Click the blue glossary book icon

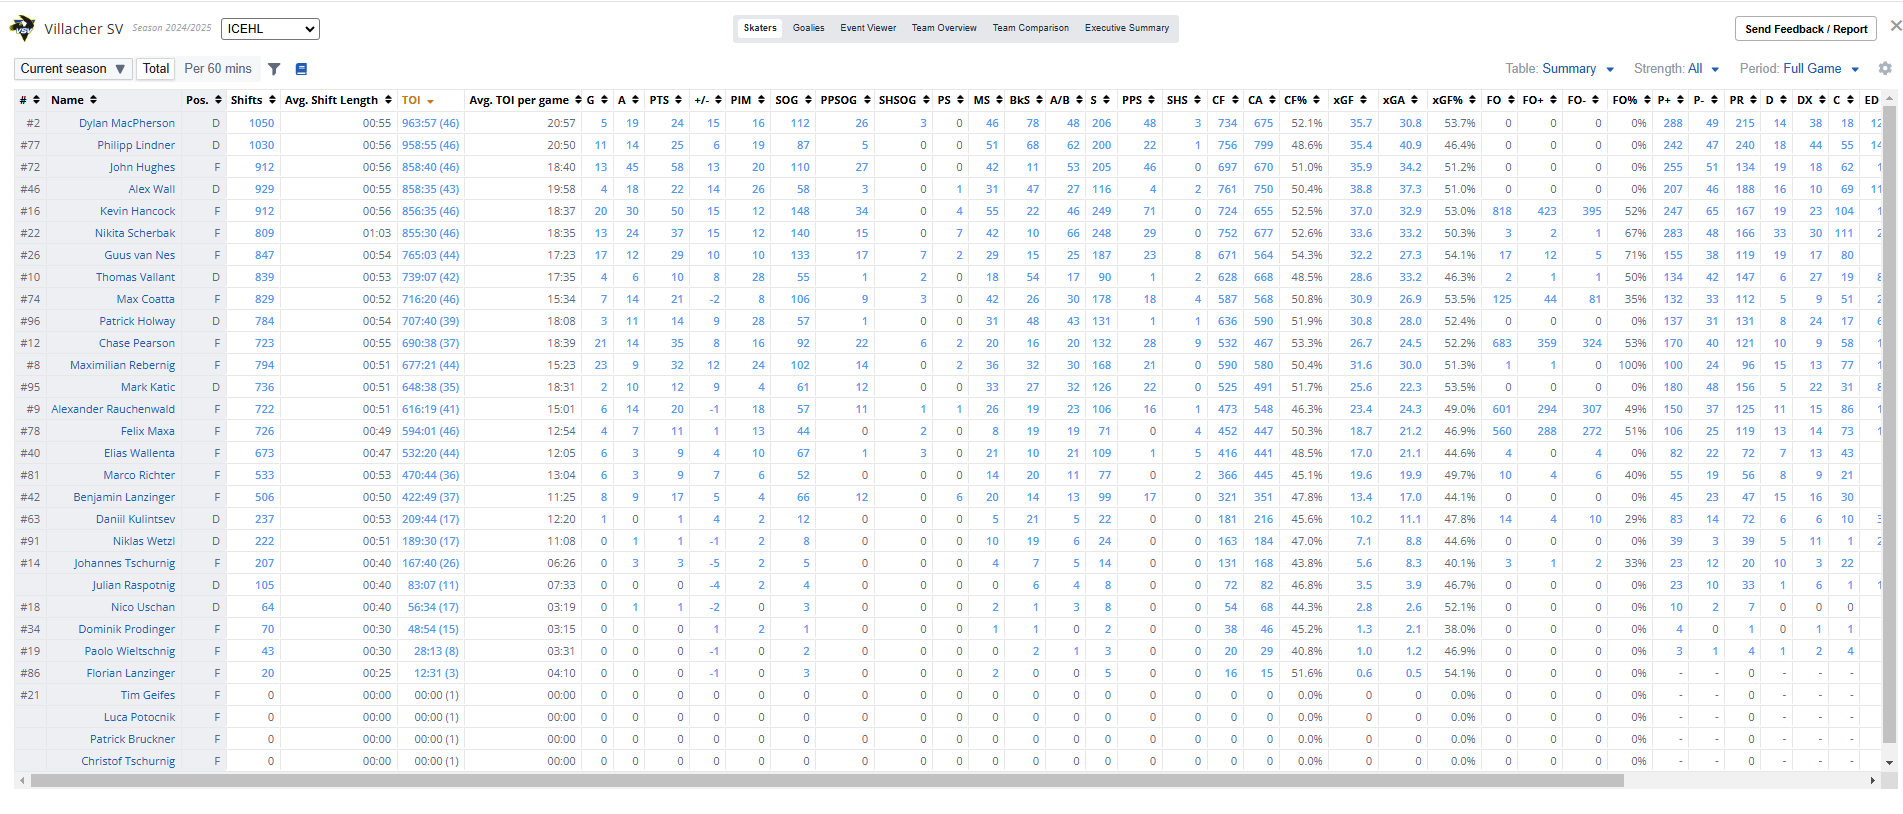(301, 69)
